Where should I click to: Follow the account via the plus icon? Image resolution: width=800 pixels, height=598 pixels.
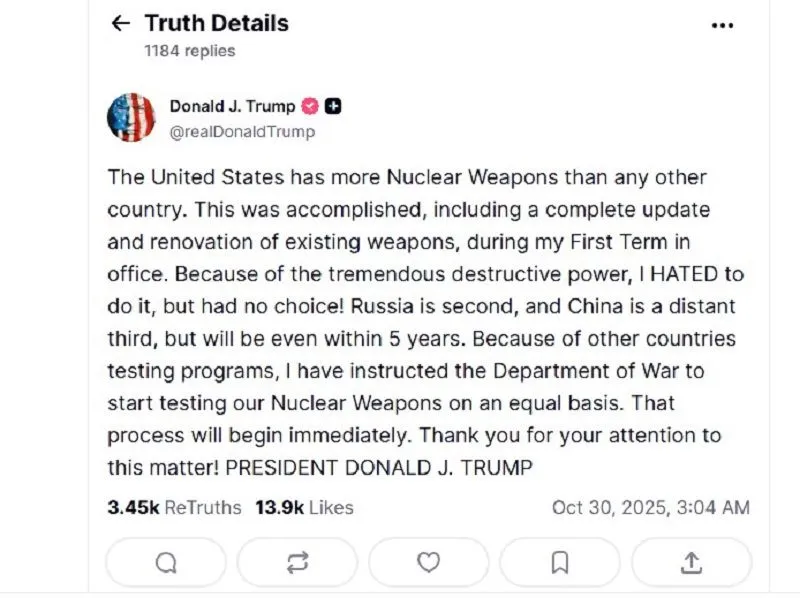click(x=332, y=104)
